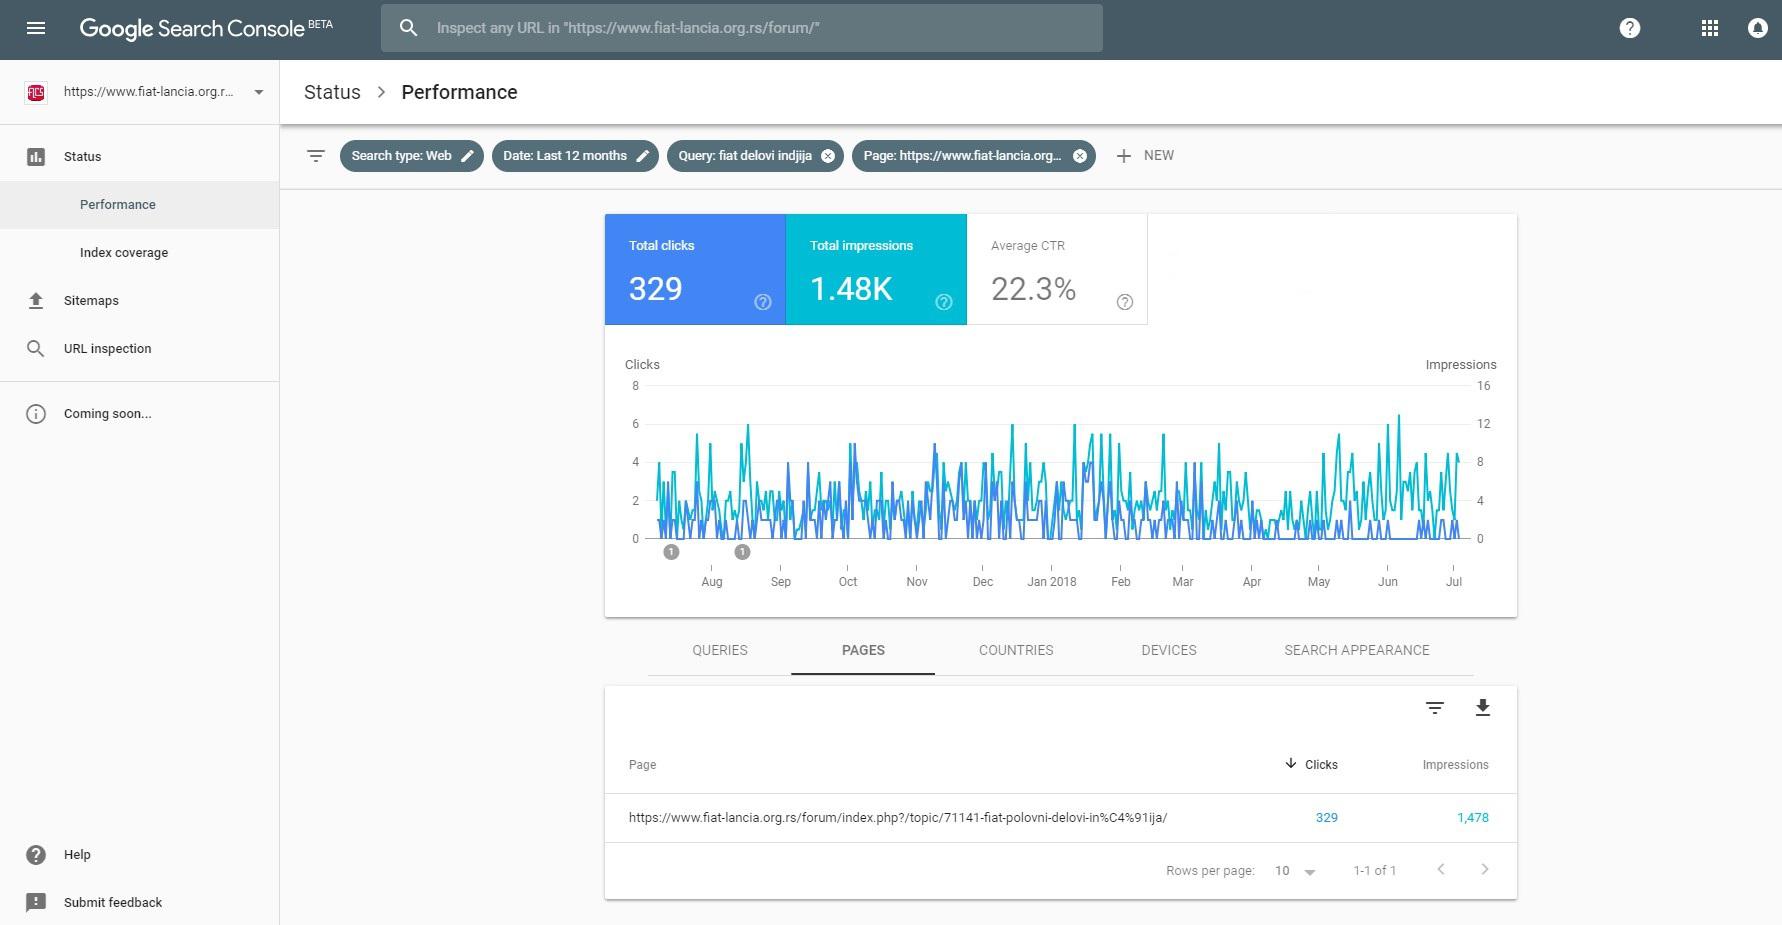Screen dimensions: 1782x925
Task: Go to next table page arrow
Action: 1485,870
